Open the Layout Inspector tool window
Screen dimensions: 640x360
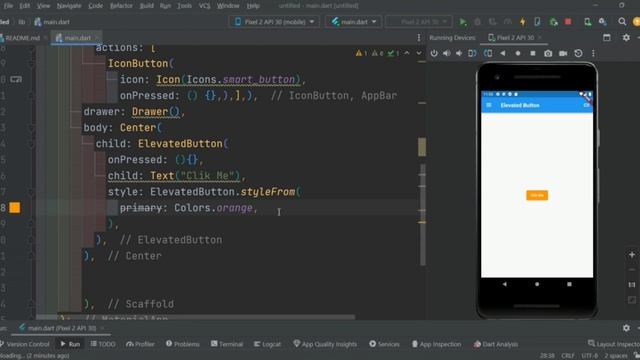614,344
